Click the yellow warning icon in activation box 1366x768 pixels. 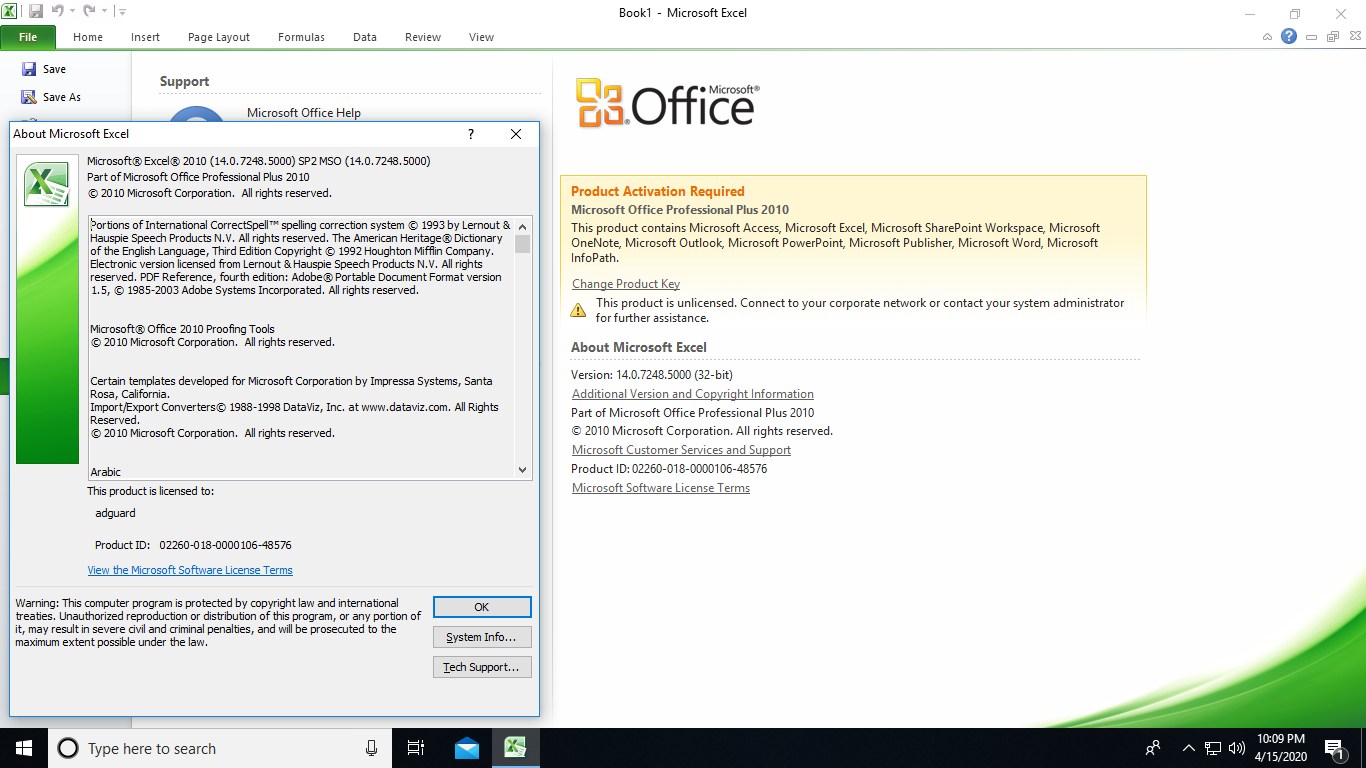click(x=578, y=310)
